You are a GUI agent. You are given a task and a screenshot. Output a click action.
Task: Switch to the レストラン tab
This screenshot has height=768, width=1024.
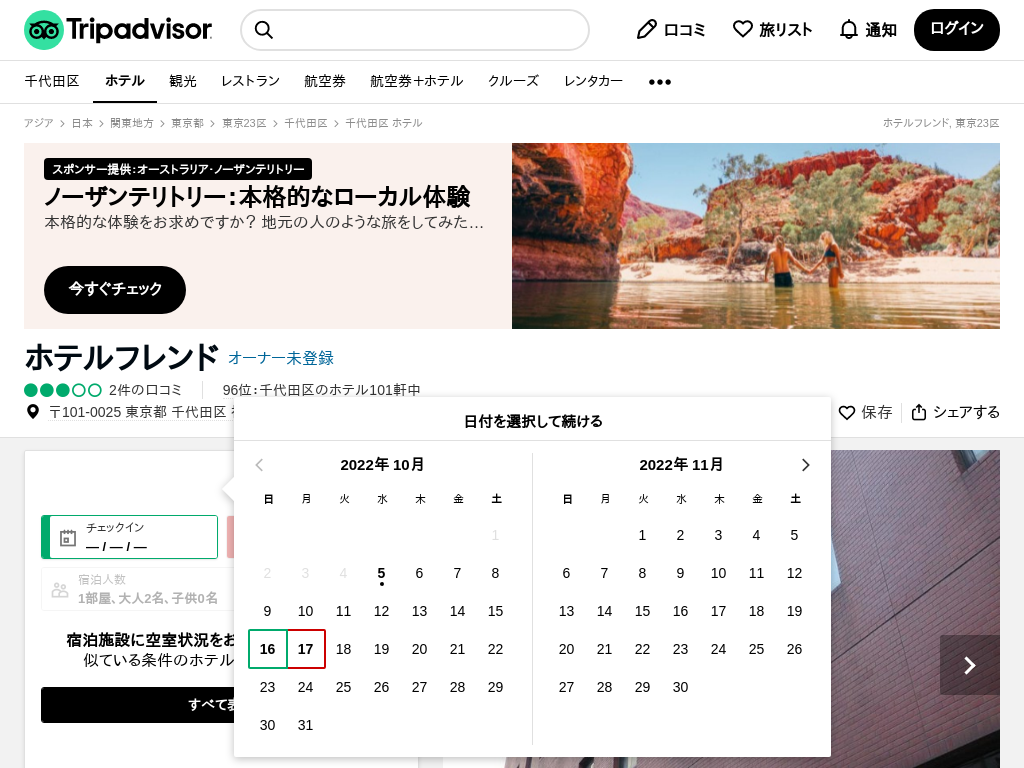click(x=250, y=82)
